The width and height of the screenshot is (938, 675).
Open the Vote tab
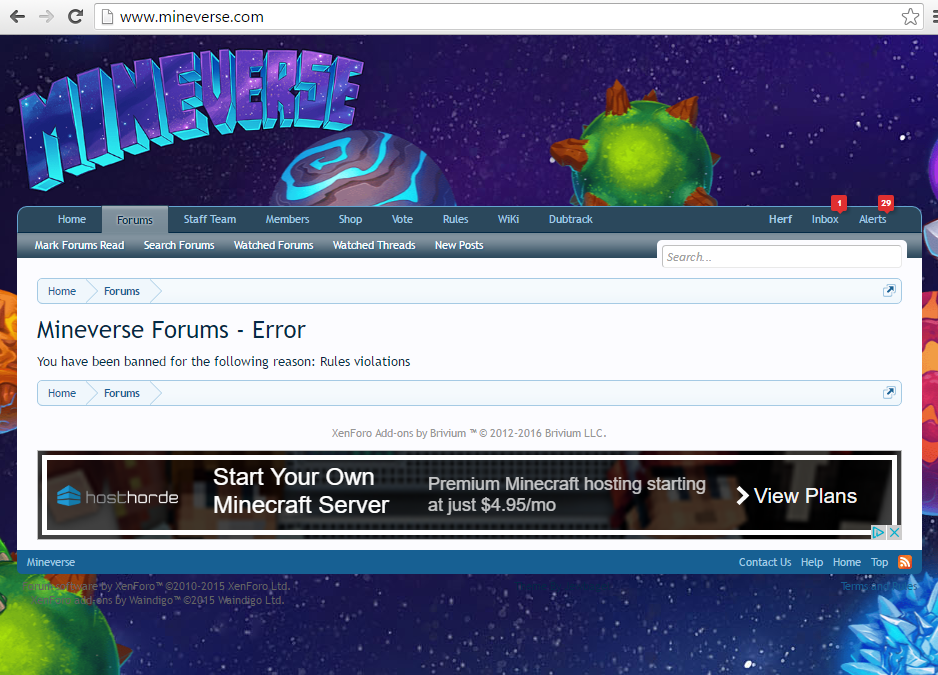402,220
